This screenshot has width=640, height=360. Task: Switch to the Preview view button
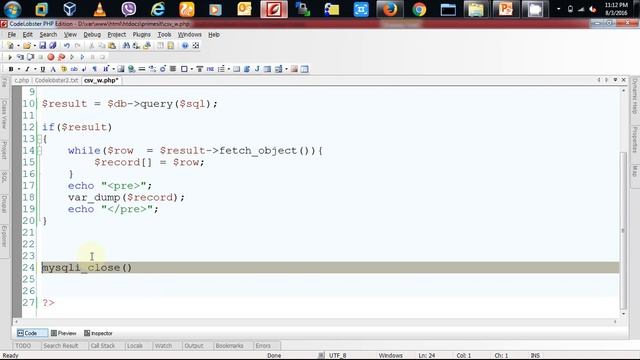click(64, 333)
